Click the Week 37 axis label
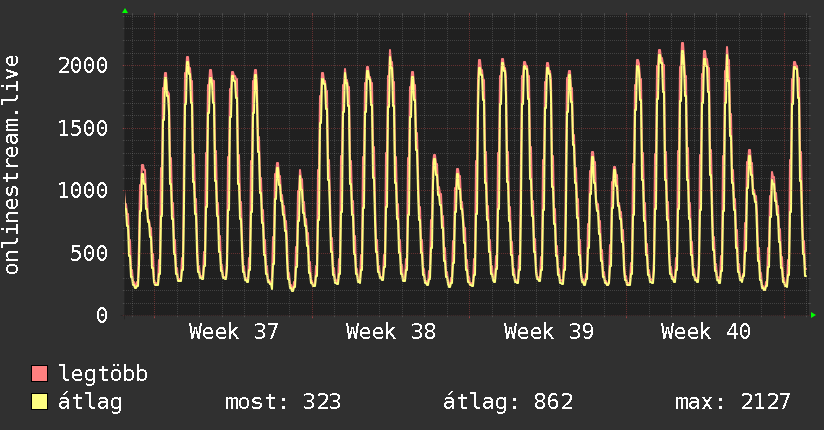Screen dimensions: 824x430 tap(234, 332)
